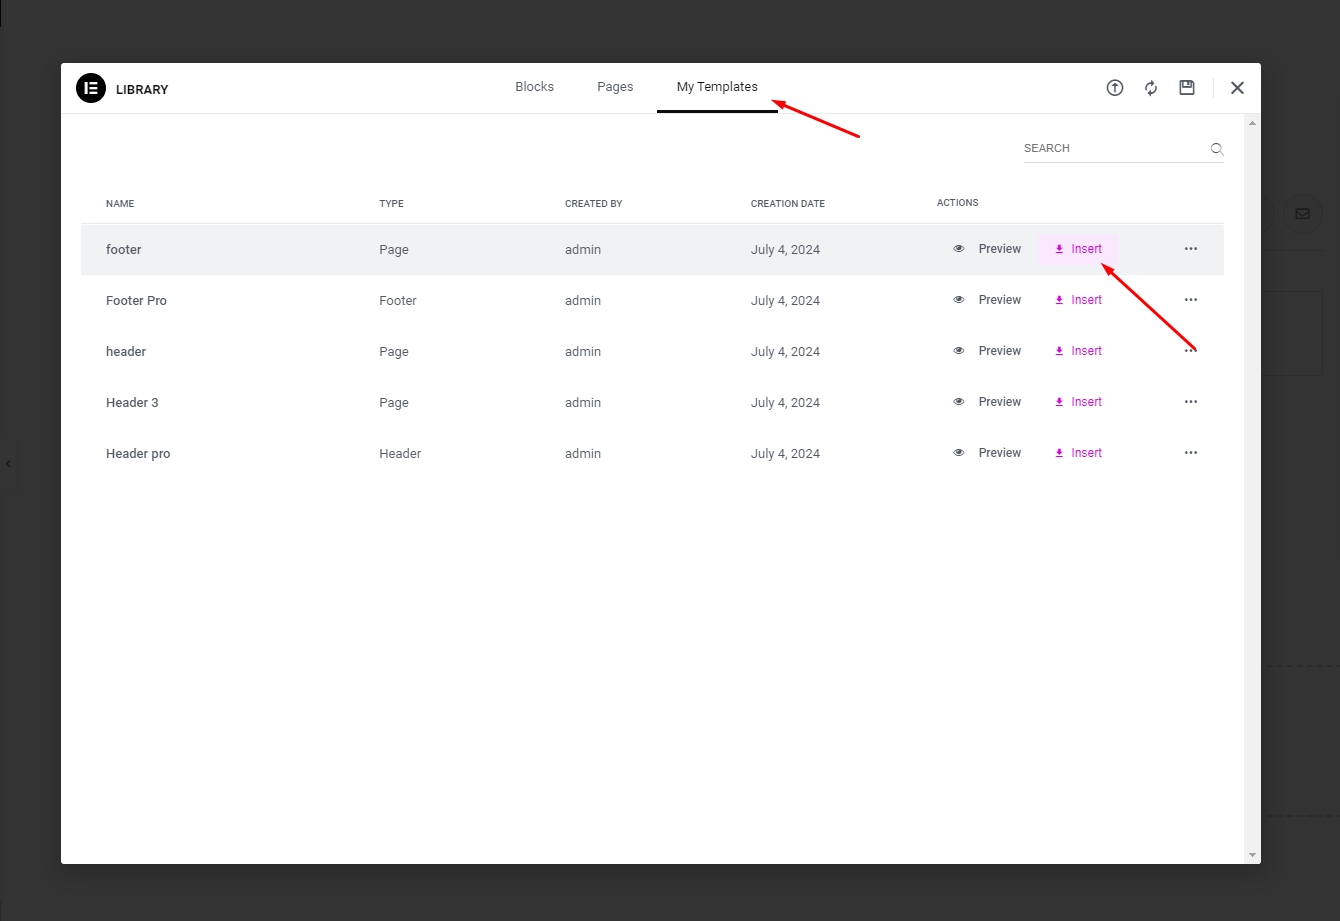Click the scrollbar down arrow
Viewport: 1340px width, 921px height.
1252,855
